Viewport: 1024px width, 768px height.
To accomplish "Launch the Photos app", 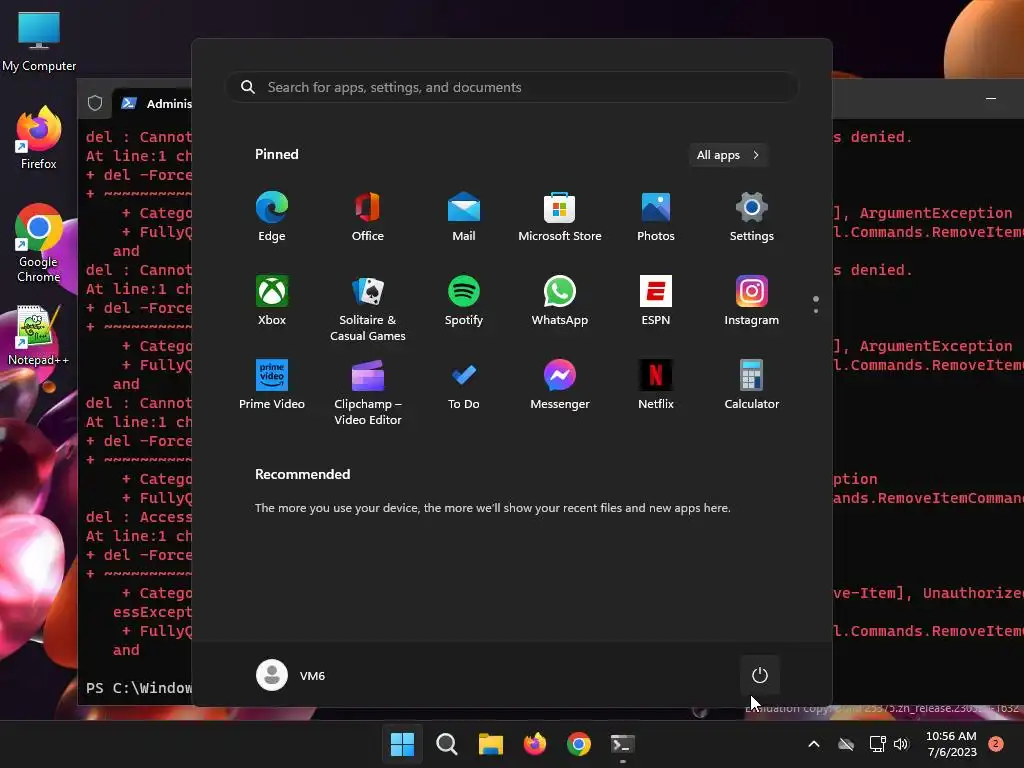I will 656,217.
